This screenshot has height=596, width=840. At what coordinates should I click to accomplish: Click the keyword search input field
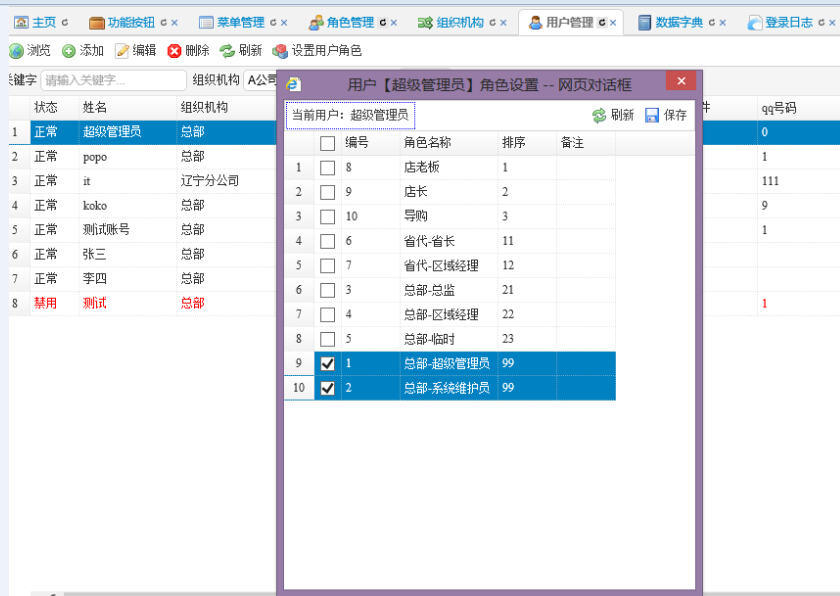pyautogui.click(x=113, y=81)
